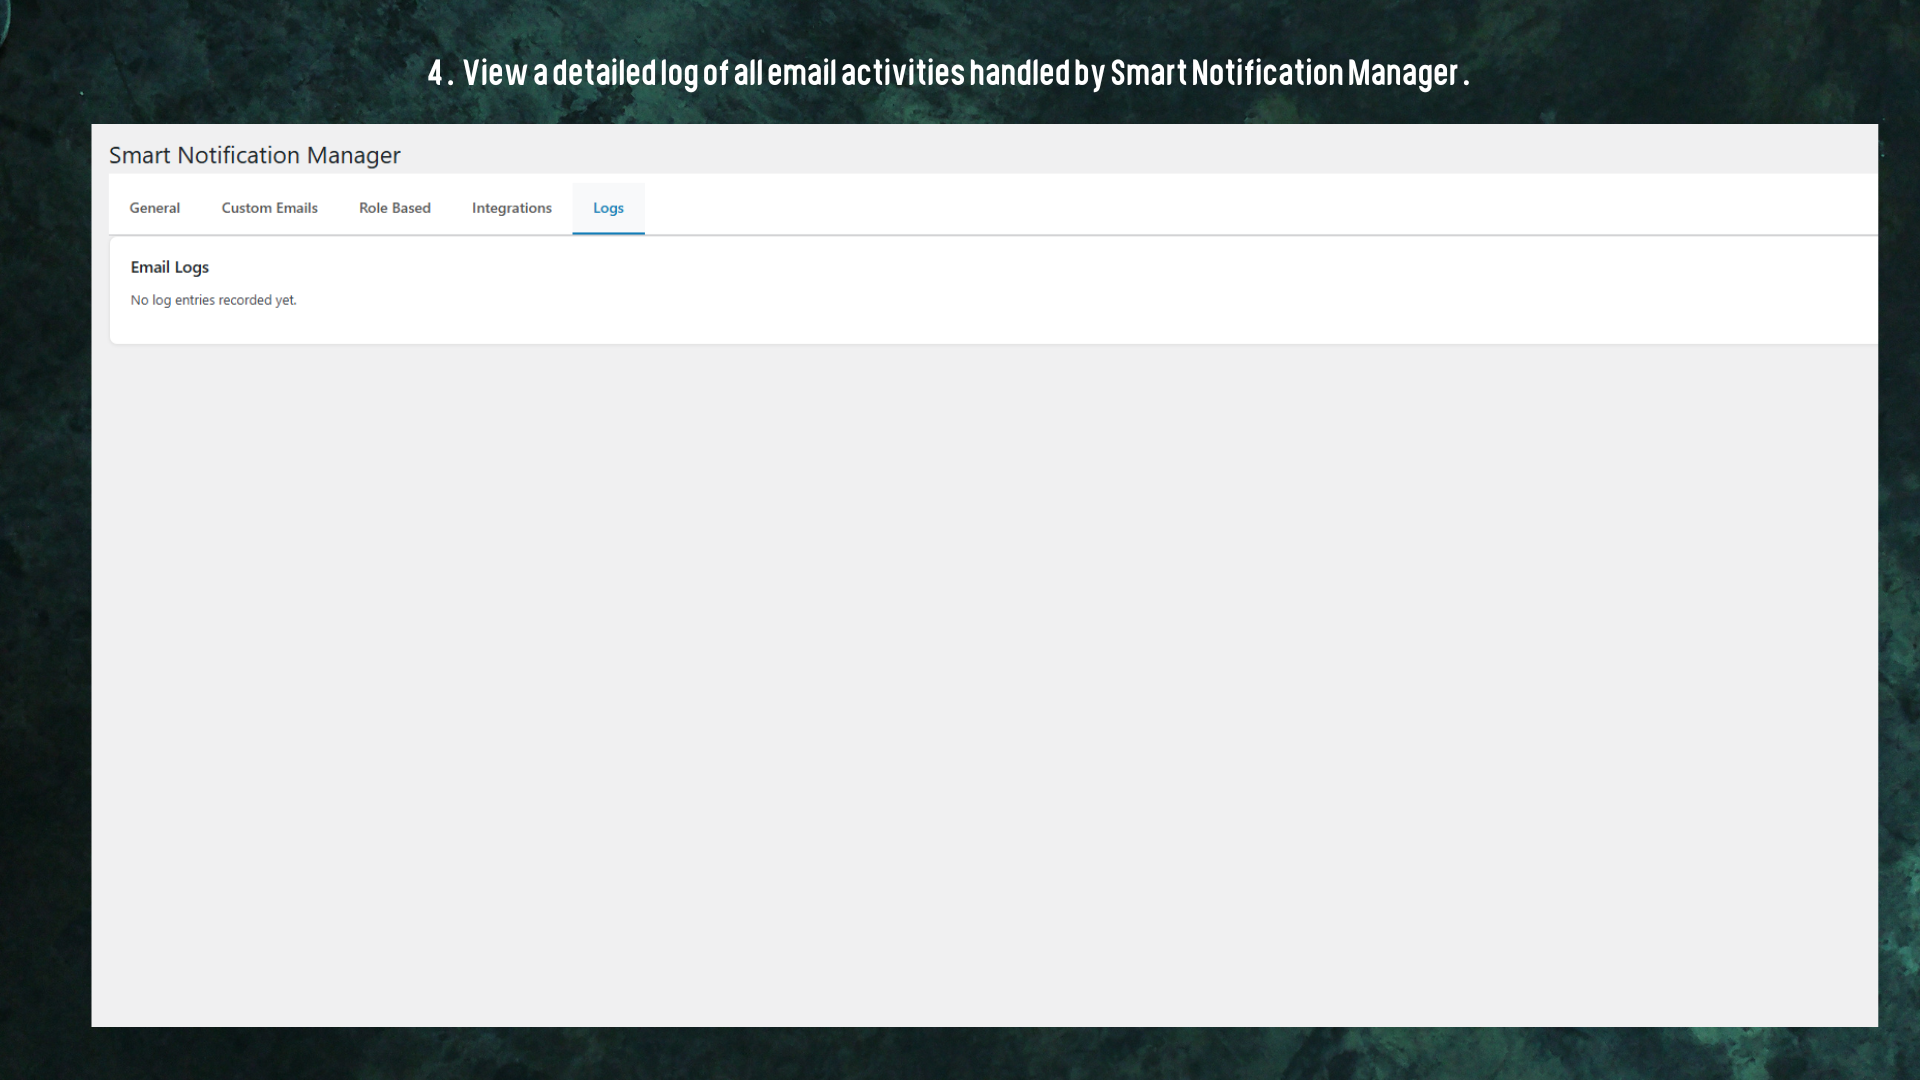View the Integrations tab

pos(511,208)
